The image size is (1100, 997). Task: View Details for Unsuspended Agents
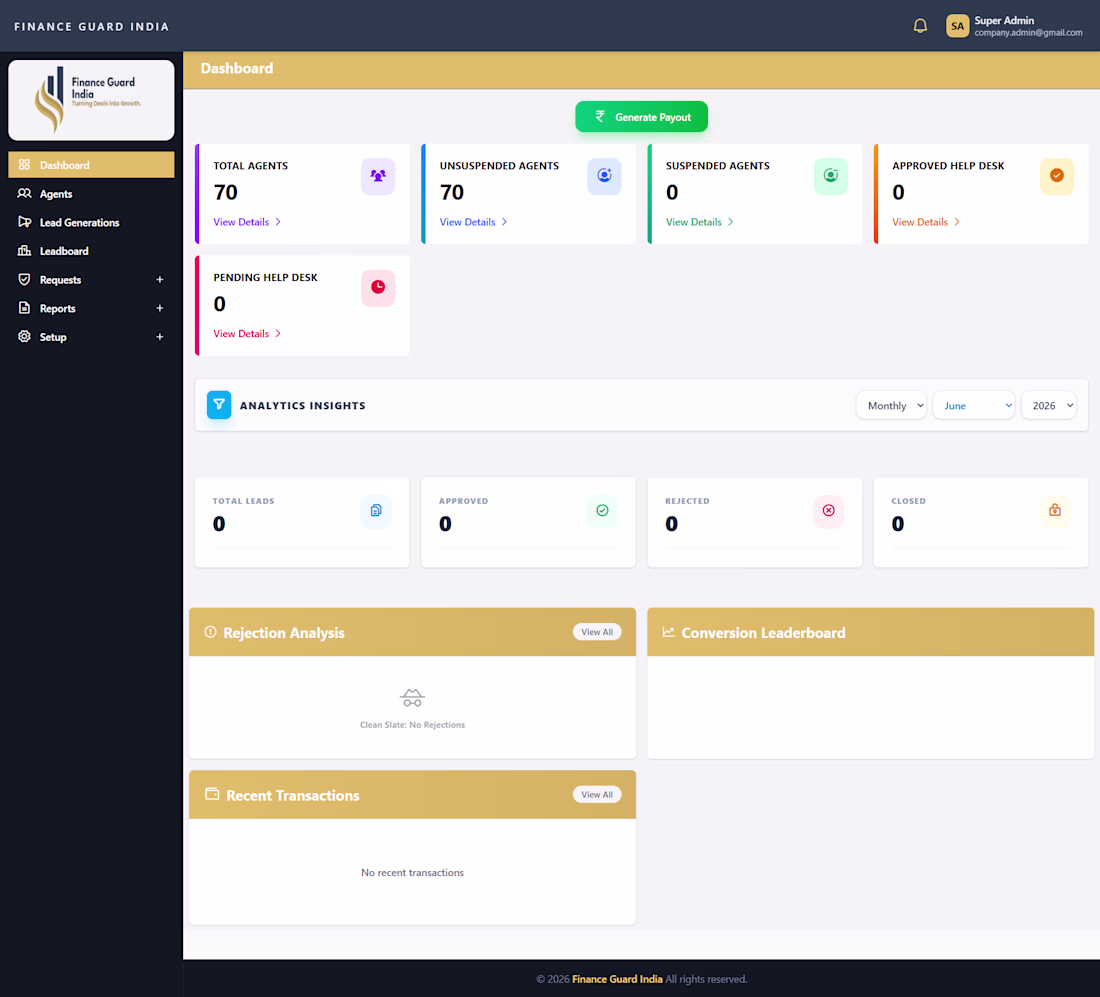point(474,222)
